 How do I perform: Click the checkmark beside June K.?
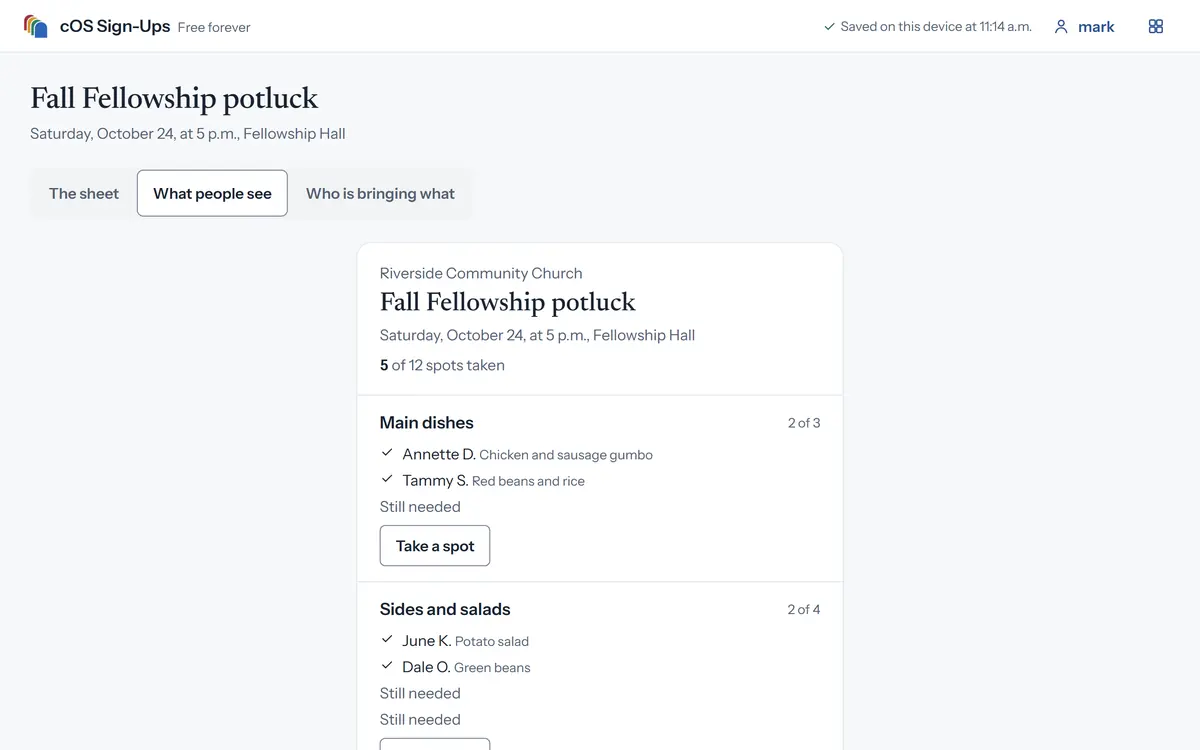pyautogui.click(x=387, y=639)
